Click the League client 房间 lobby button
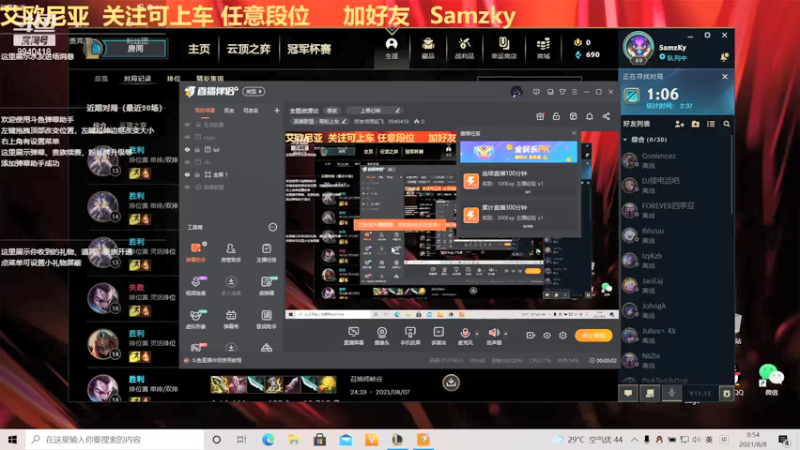The height and width of the screenshot is (450, 800). point(135,48)
